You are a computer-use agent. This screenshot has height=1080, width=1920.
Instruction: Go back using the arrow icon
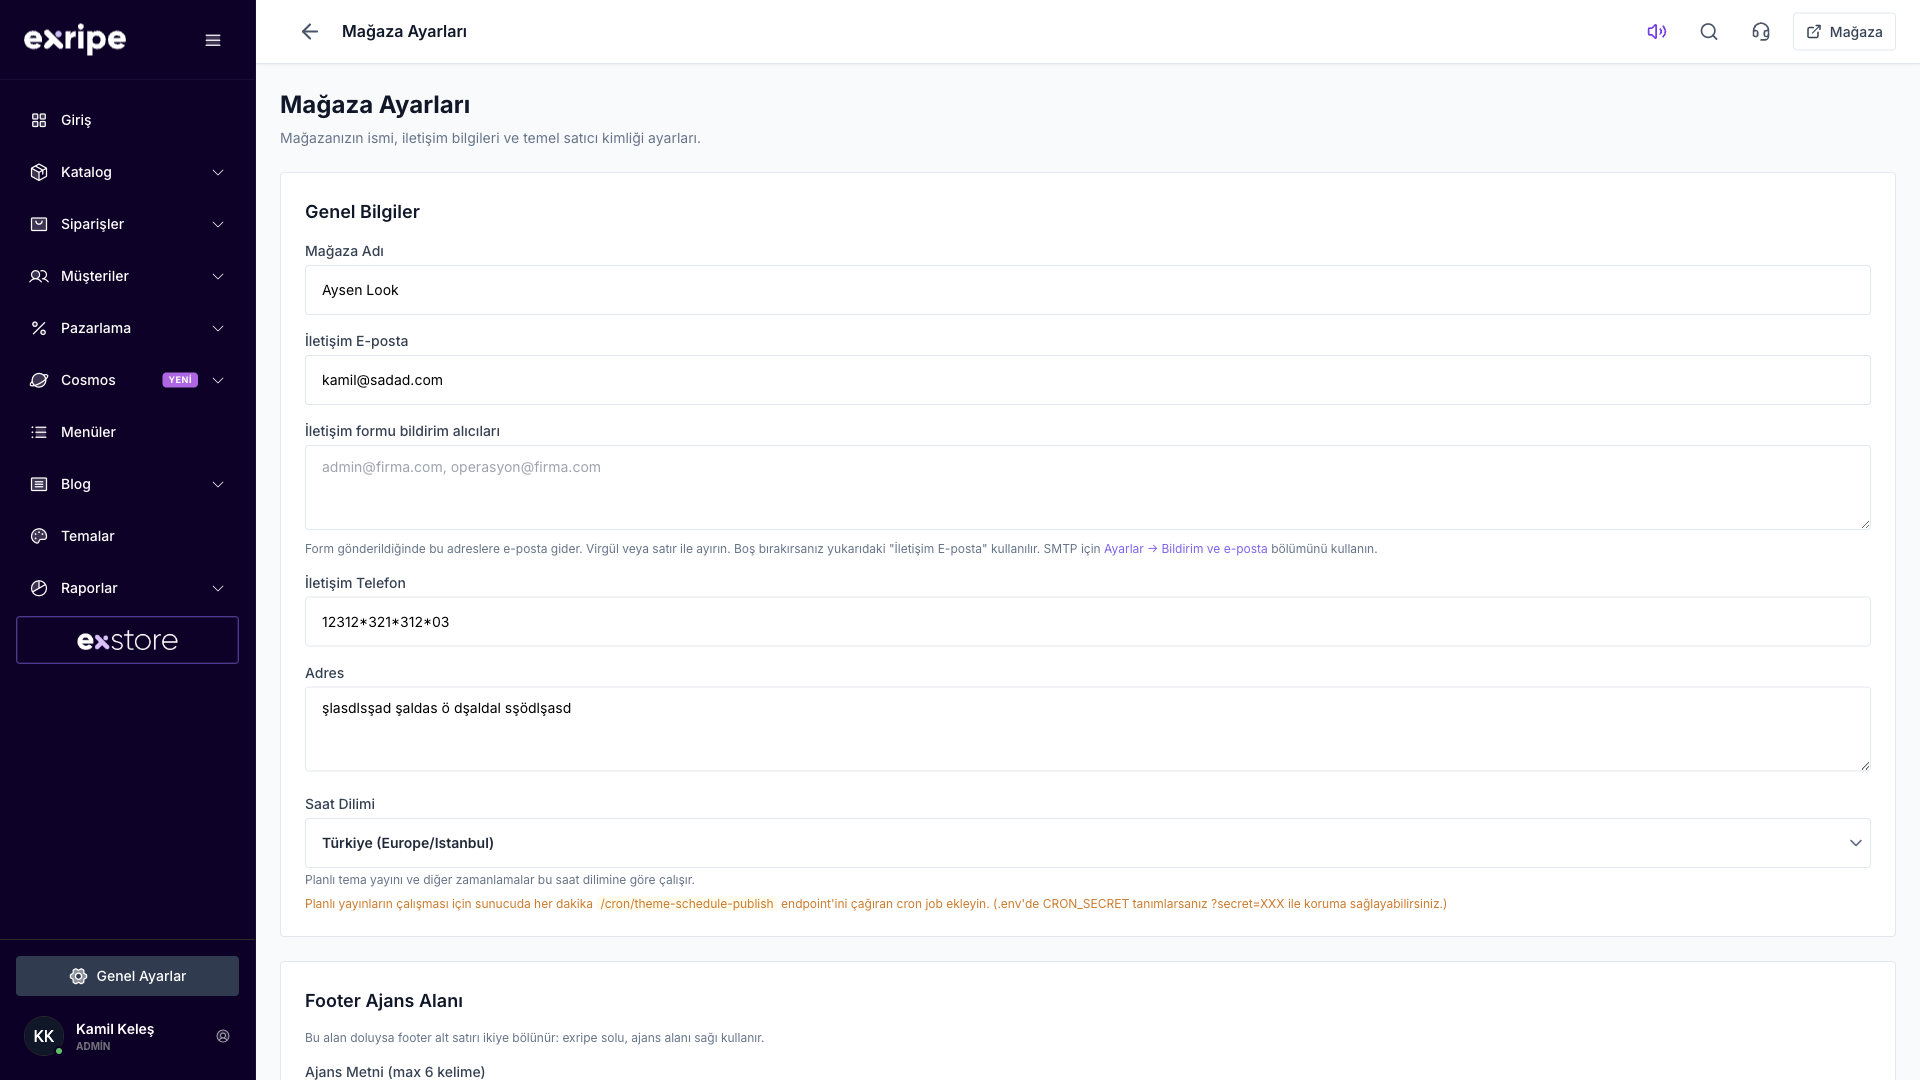click(310, 32)
